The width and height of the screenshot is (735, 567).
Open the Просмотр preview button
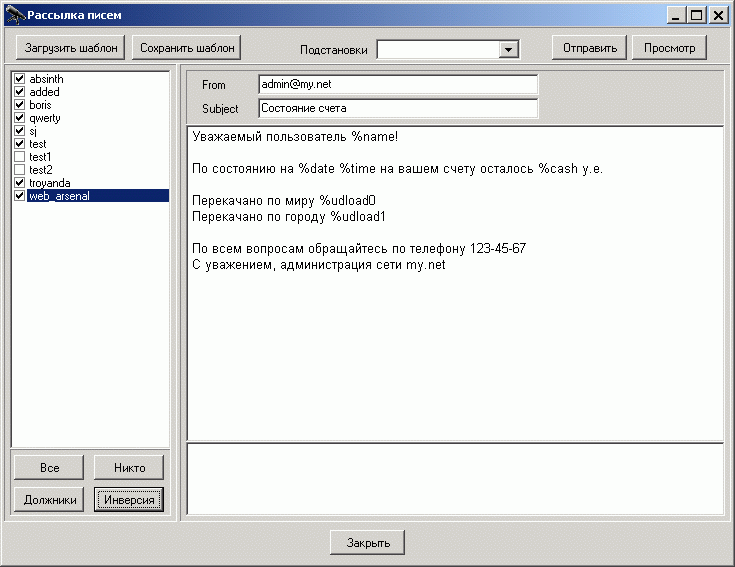coord(669,47)
